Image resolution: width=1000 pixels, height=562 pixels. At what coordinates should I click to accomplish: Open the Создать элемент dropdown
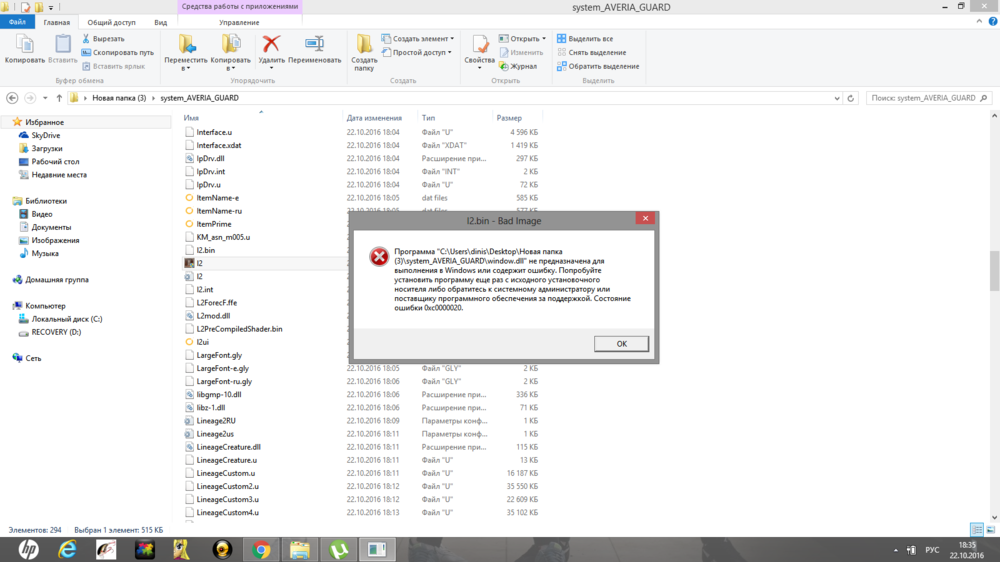tap(419, 39)
